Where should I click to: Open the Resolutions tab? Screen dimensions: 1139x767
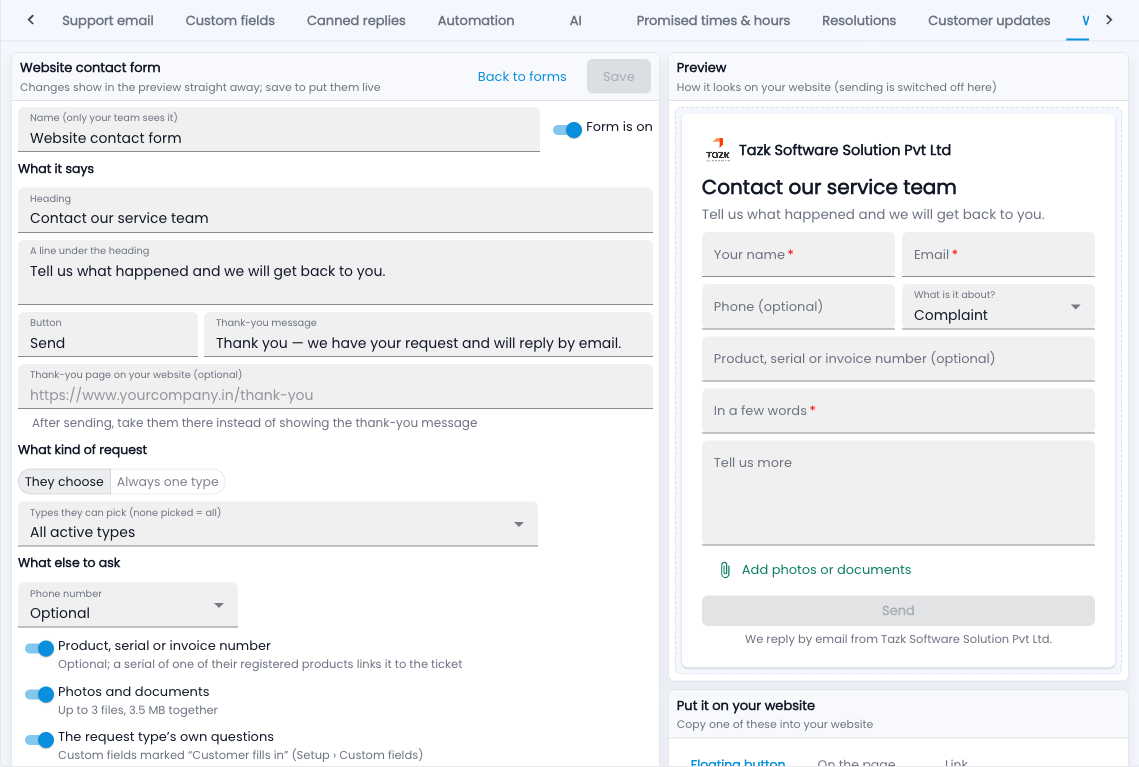coord(859,20)
